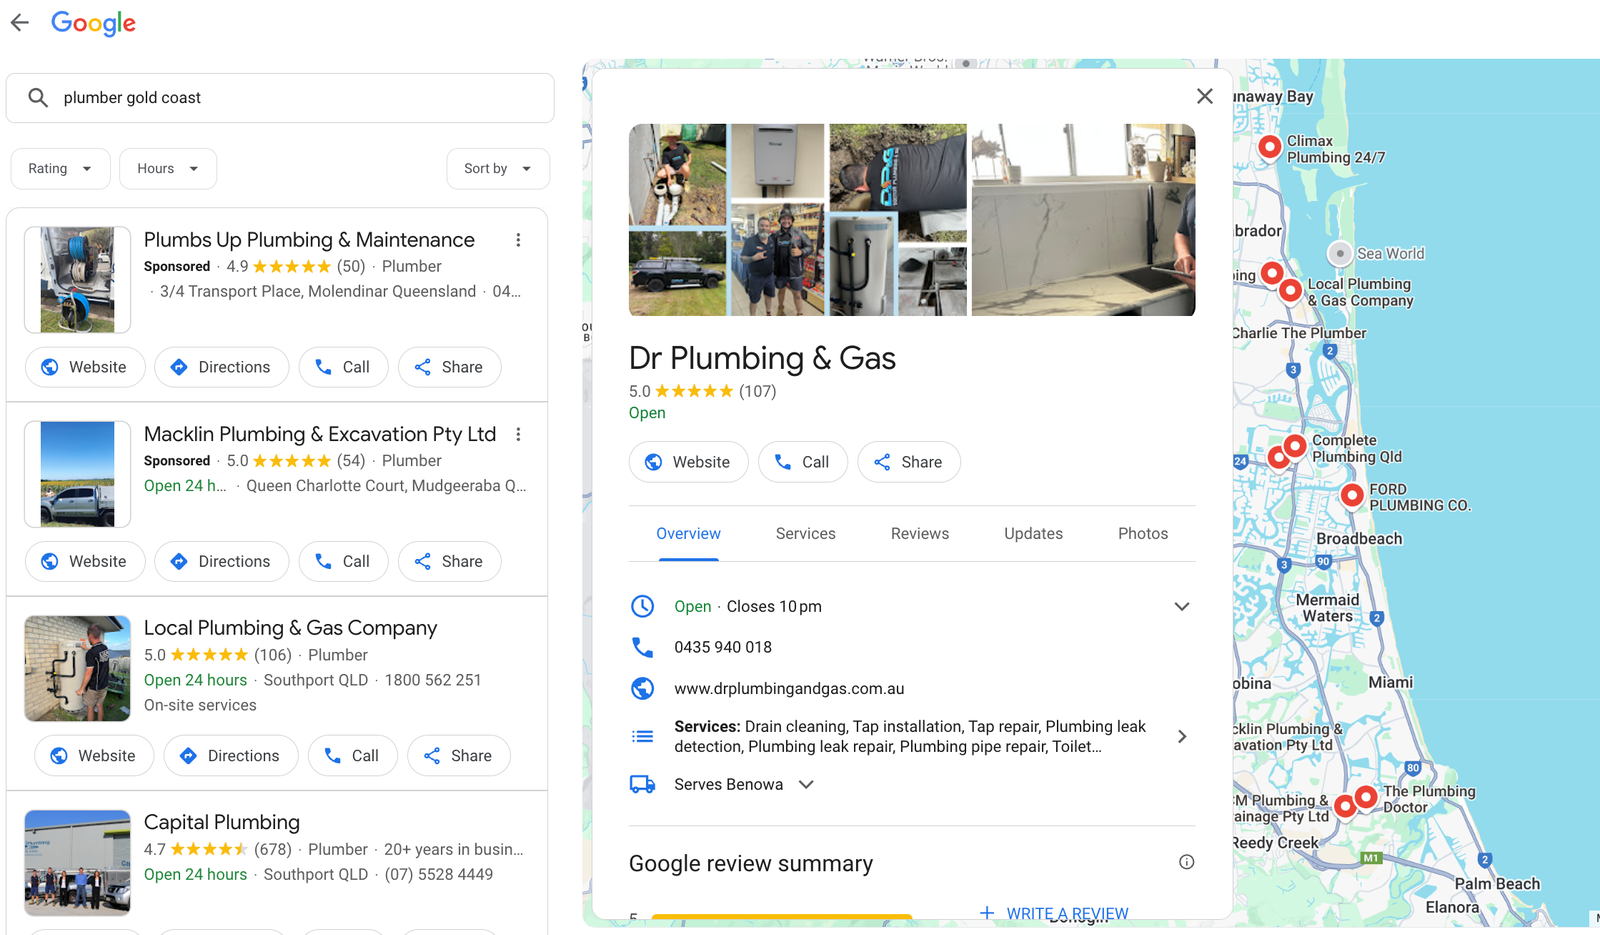Image resolution: width=1600 pixels, height=935 pixels.
Task: Get directions to Macklin Plumbing
Action: tap(221, 561)
